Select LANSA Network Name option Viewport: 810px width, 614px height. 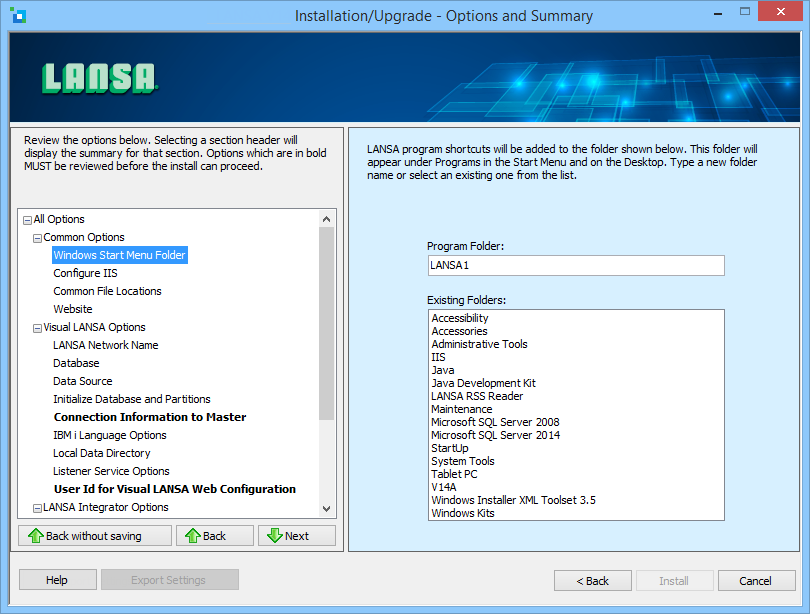point(106,345)
